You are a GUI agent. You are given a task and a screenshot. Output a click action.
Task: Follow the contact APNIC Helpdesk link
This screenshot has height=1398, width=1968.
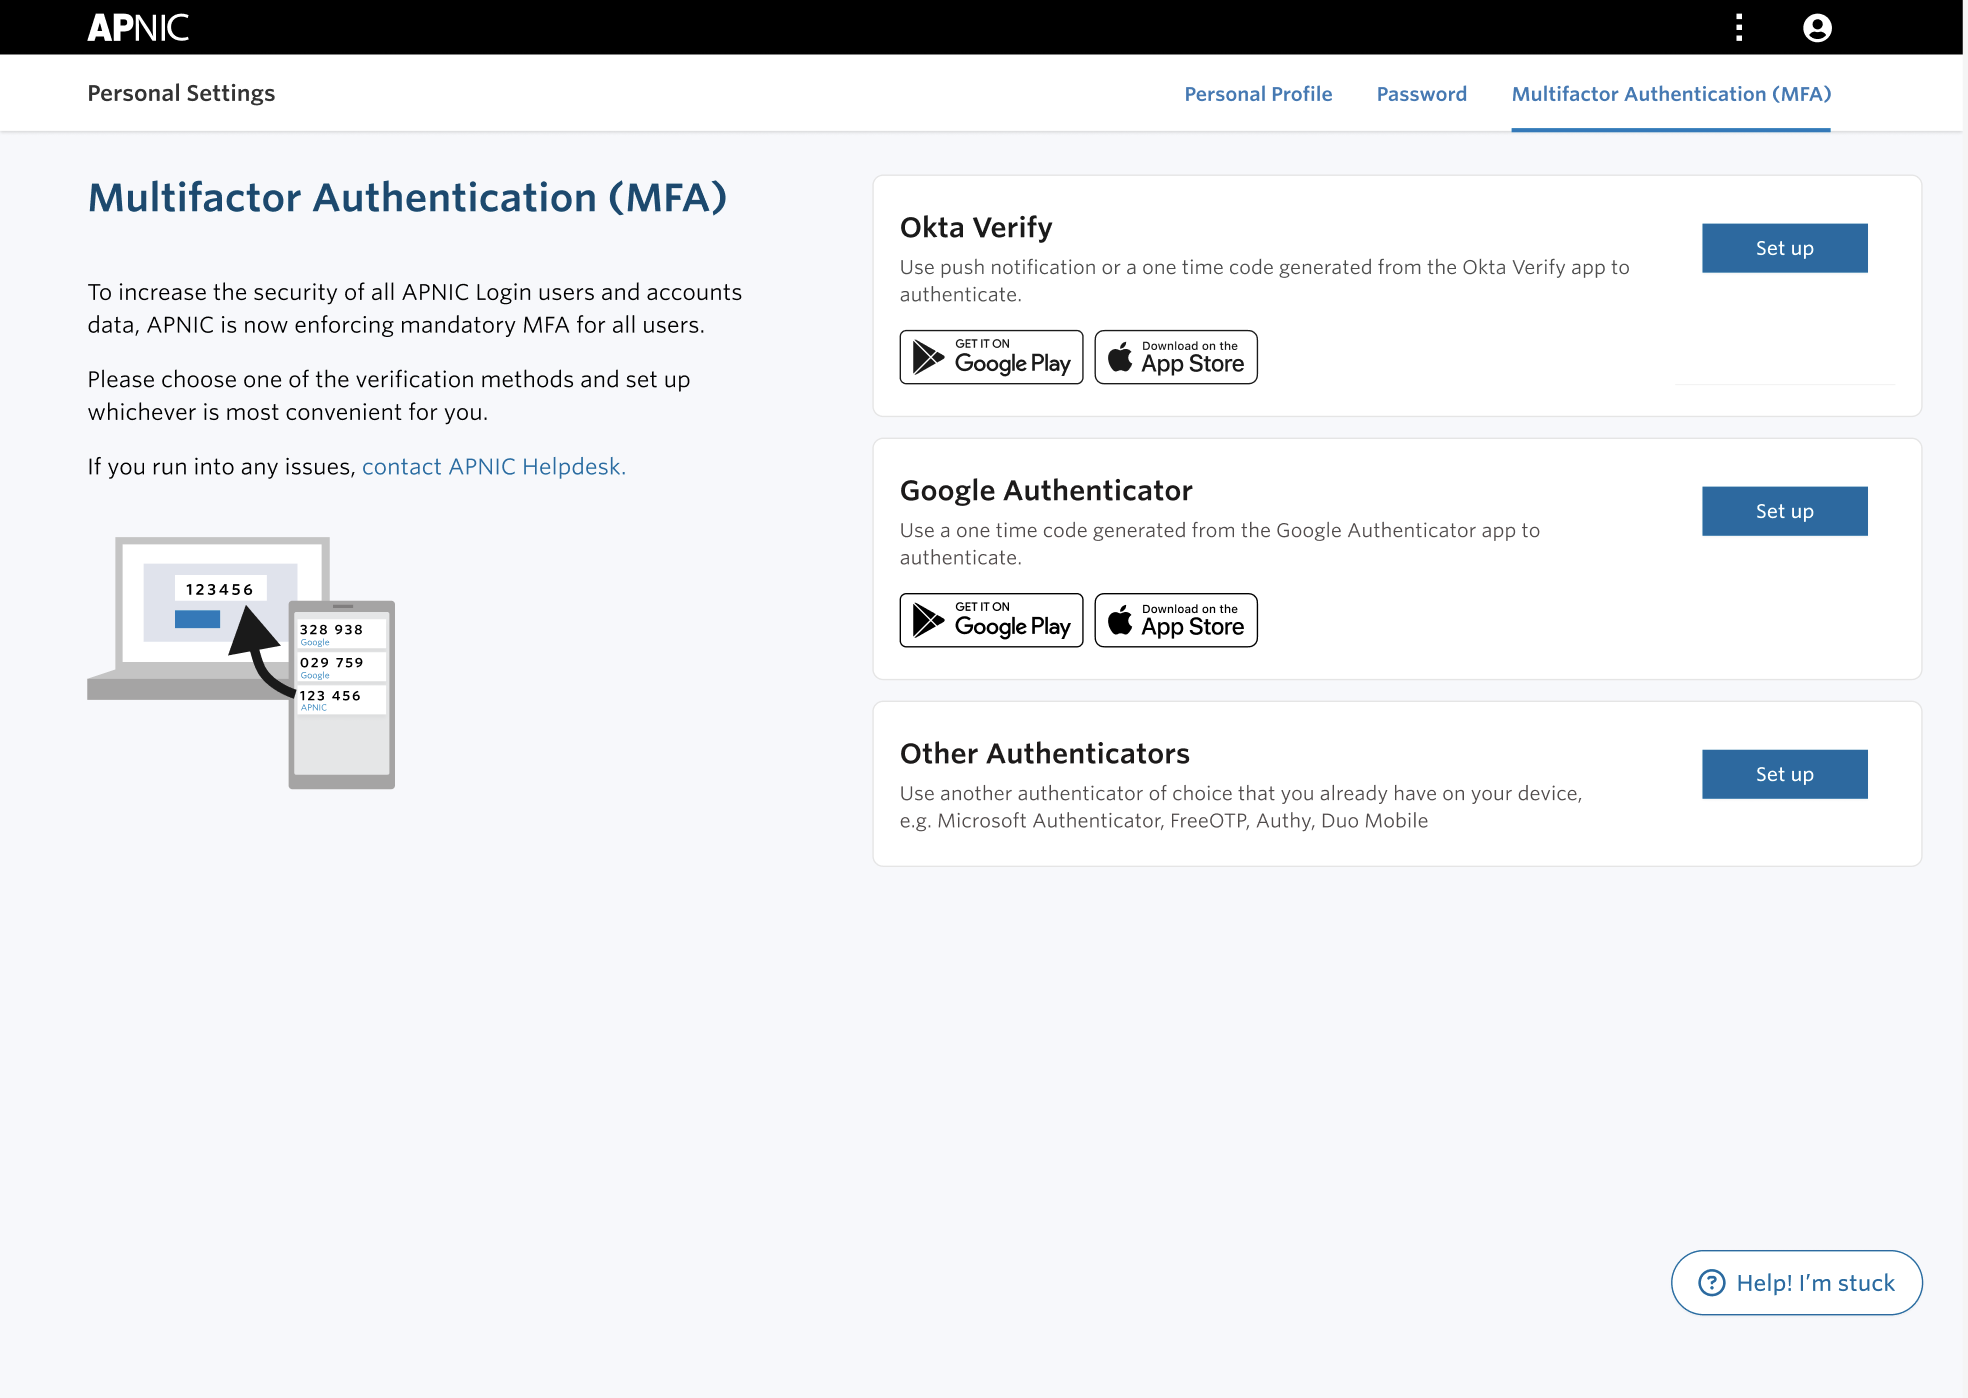[x=493, y=467]
